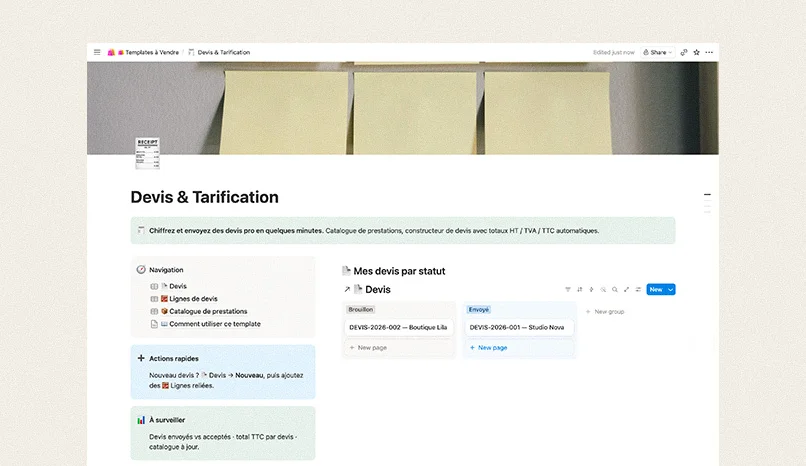
Task: Open the three-dots page options menu
Action: coord(709,52)
